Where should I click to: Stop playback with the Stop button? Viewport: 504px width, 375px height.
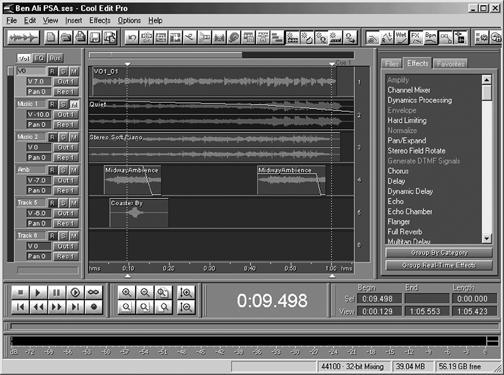[x=20, y=292]
